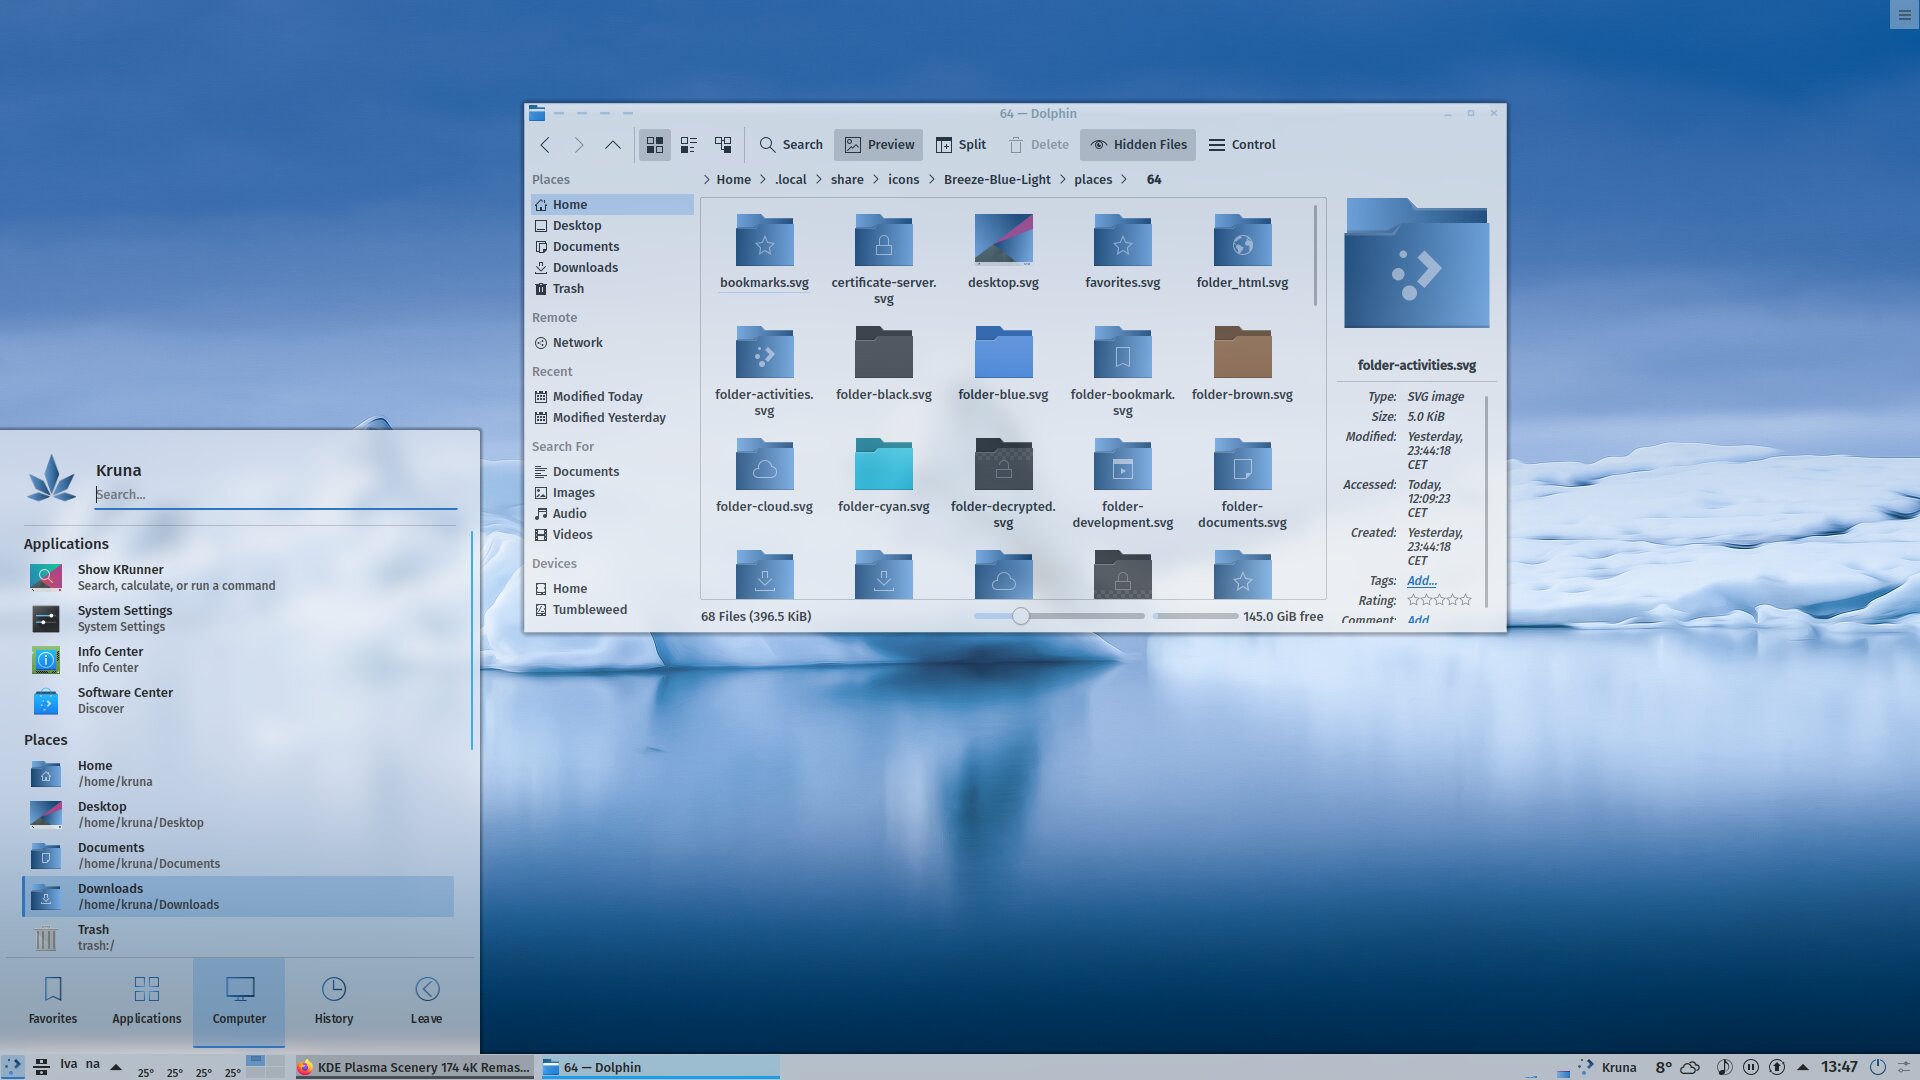The width and height of the screenshot is (1920, 1080).
Task: Expand breadcrumb arrow before Home
Action: pos(706,180)
